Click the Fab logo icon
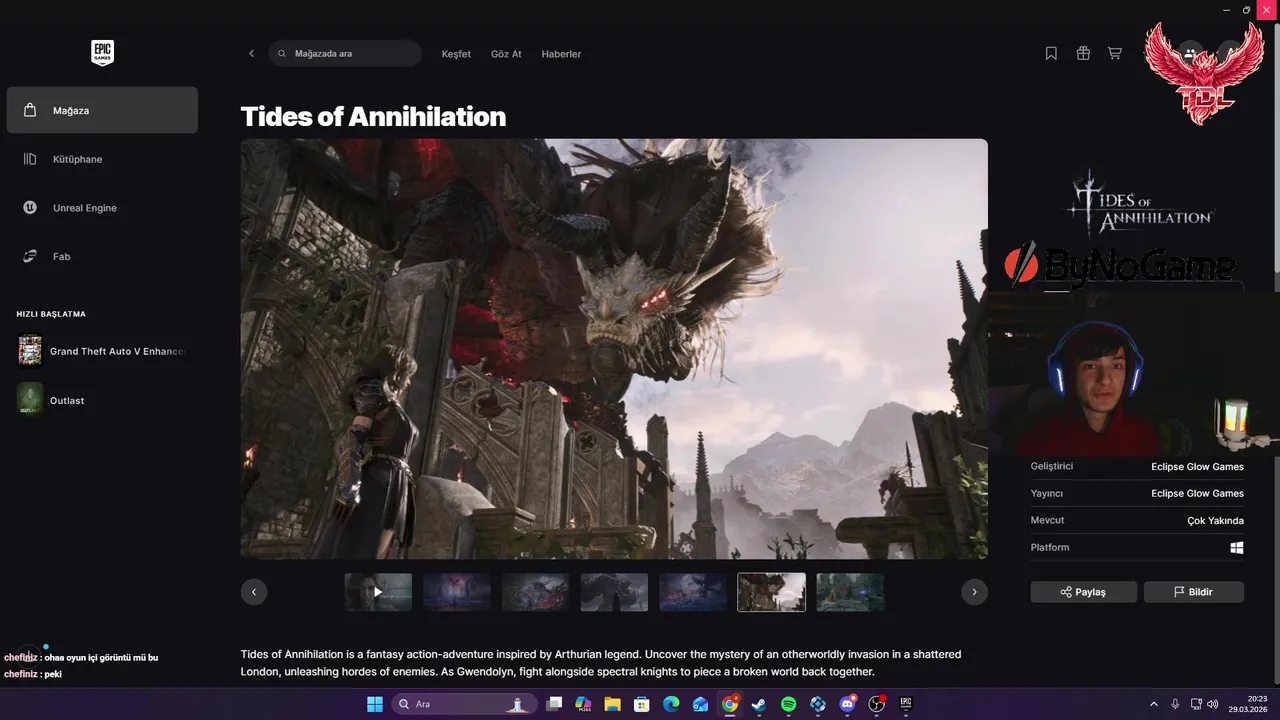 [30, 256]
